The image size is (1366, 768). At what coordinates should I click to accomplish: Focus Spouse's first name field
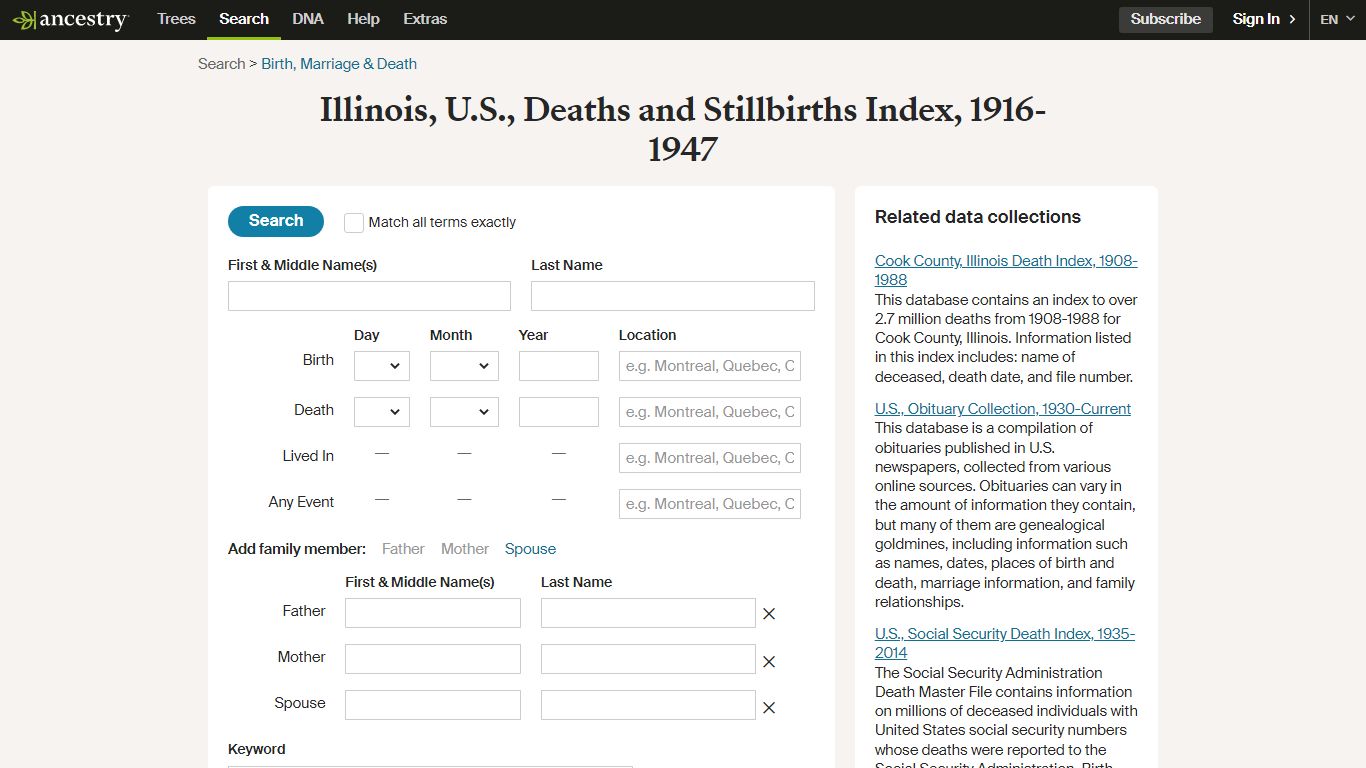[433, 705]
